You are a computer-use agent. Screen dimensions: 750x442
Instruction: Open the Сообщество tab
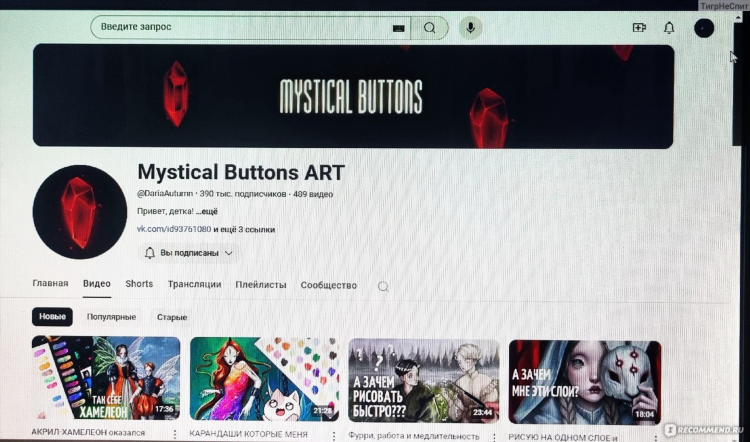tap(329, 285)
